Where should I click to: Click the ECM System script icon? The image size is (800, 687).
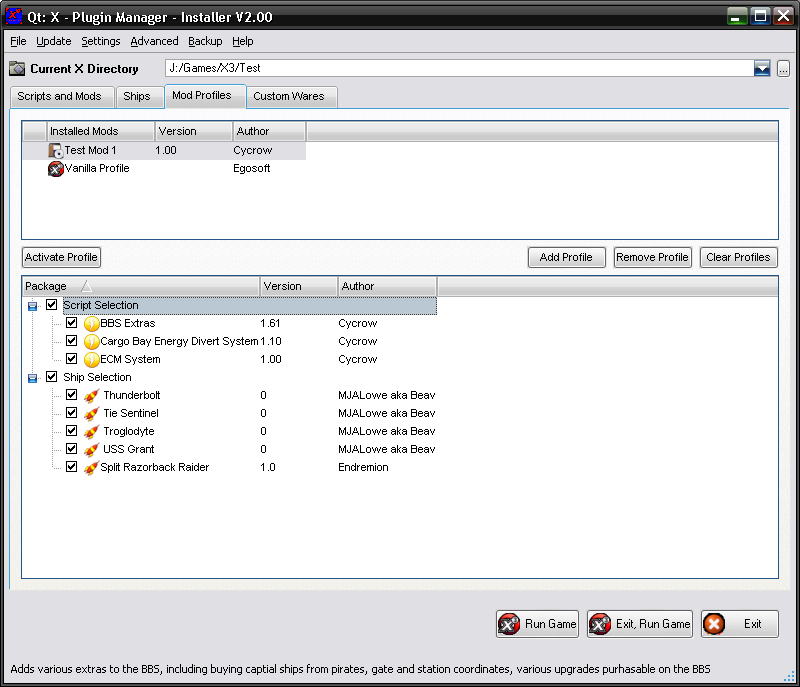91,360
